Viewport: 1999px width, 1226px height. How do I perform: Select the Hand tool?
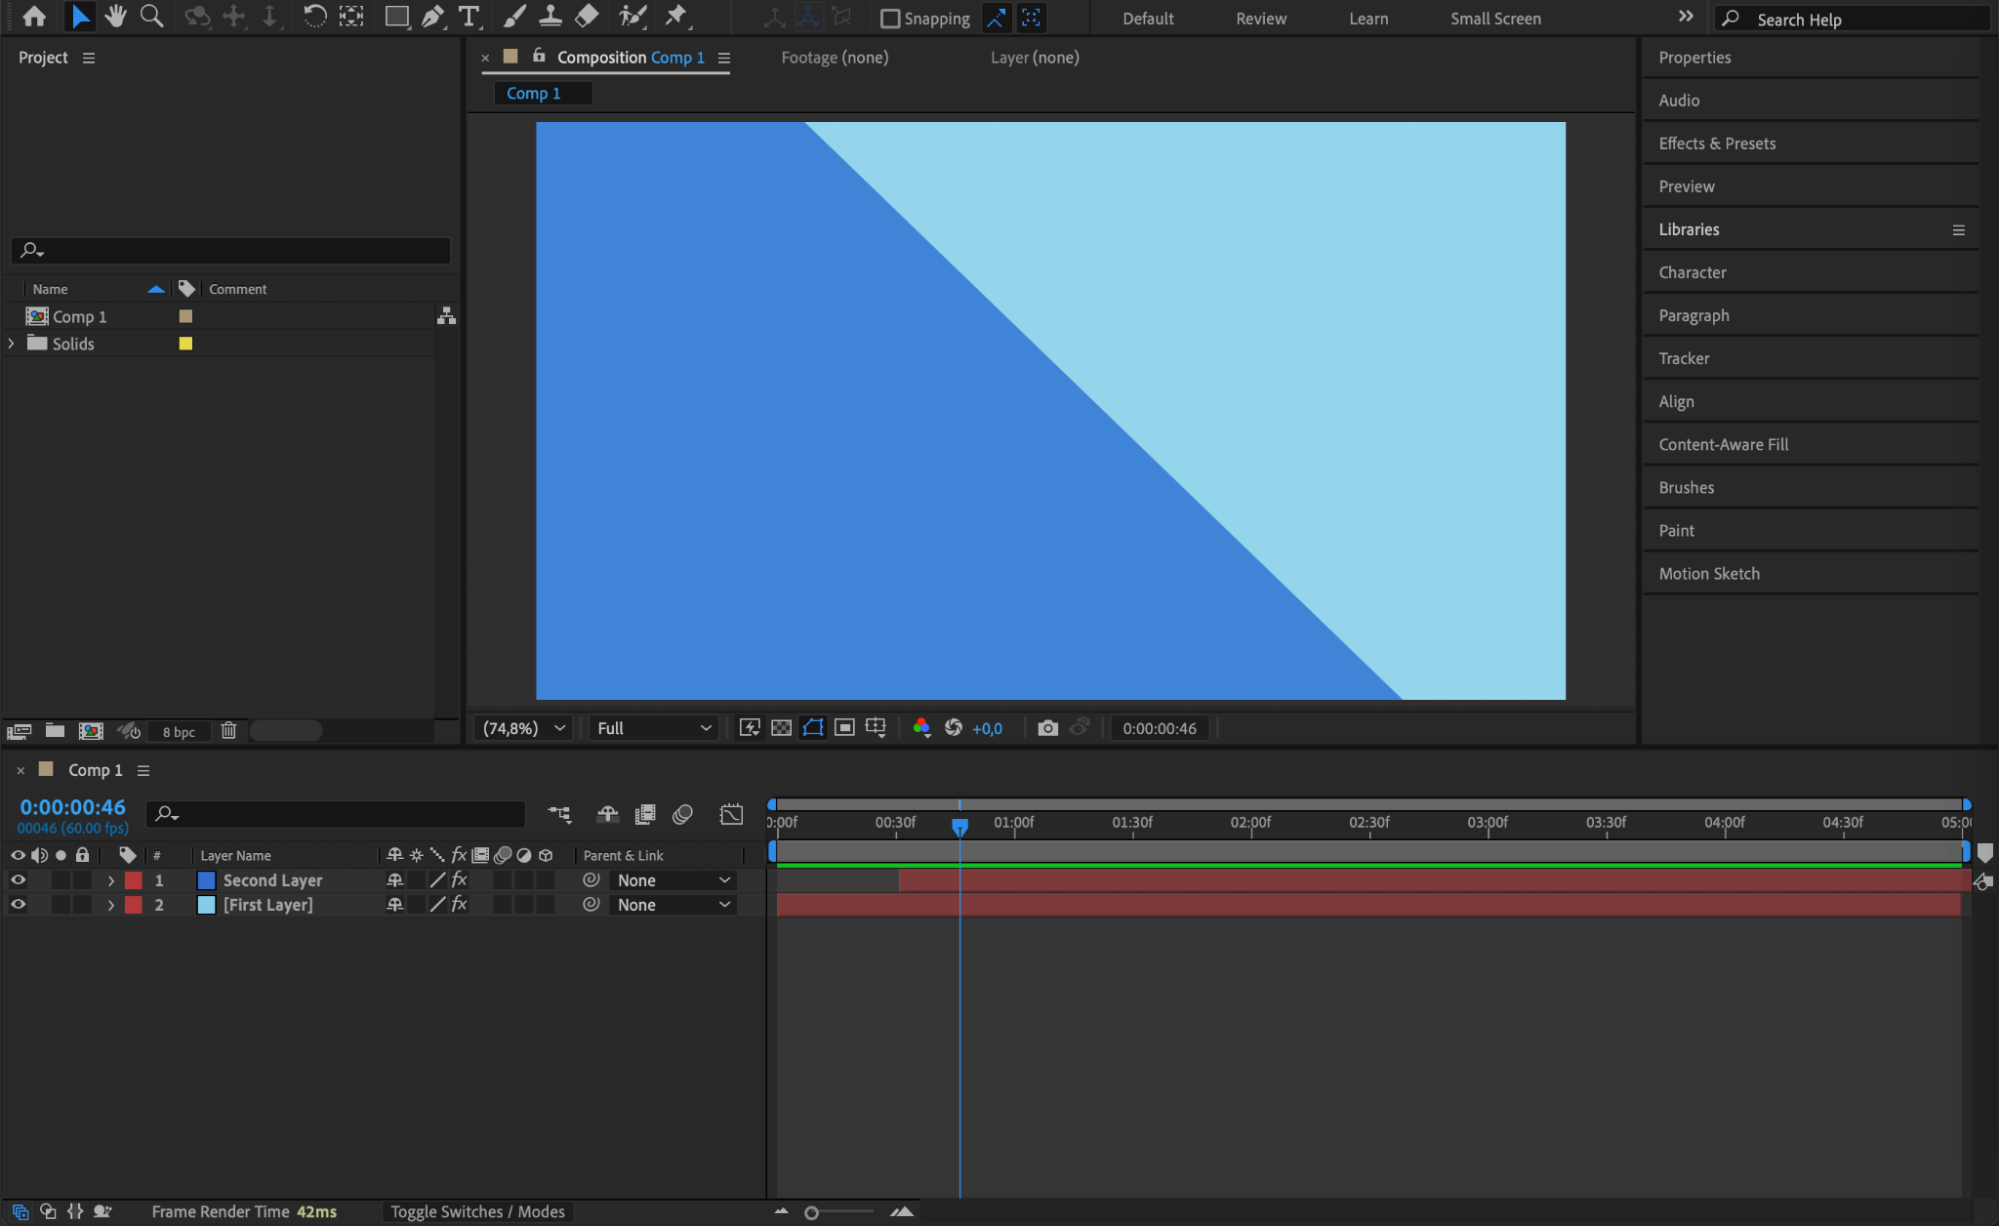click(116, 16)
